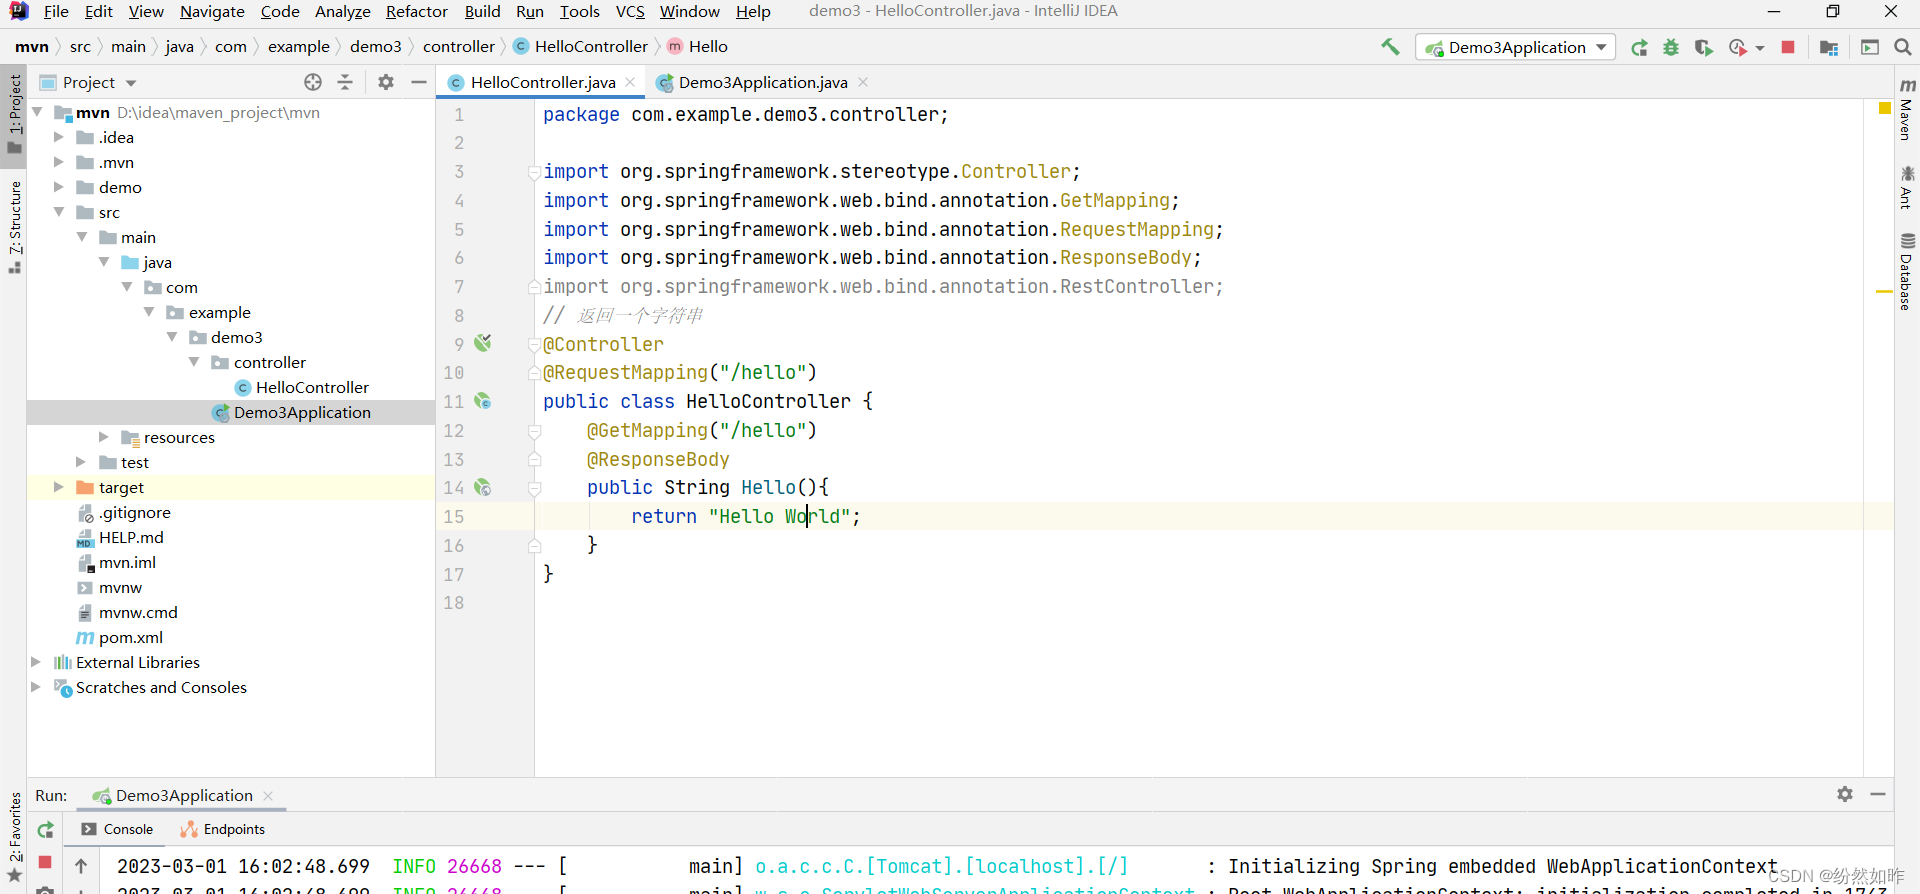
Task: Open Demo3Application run configuration dropdown
Action: [x=1515, y=47]
